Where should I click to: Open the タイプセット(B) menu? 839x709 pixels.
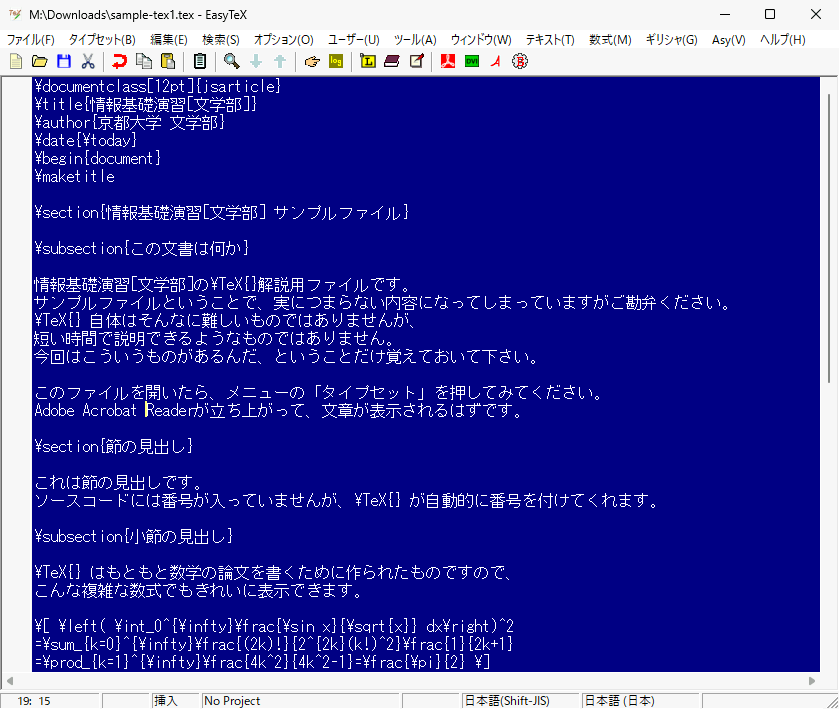click(102, 40)
